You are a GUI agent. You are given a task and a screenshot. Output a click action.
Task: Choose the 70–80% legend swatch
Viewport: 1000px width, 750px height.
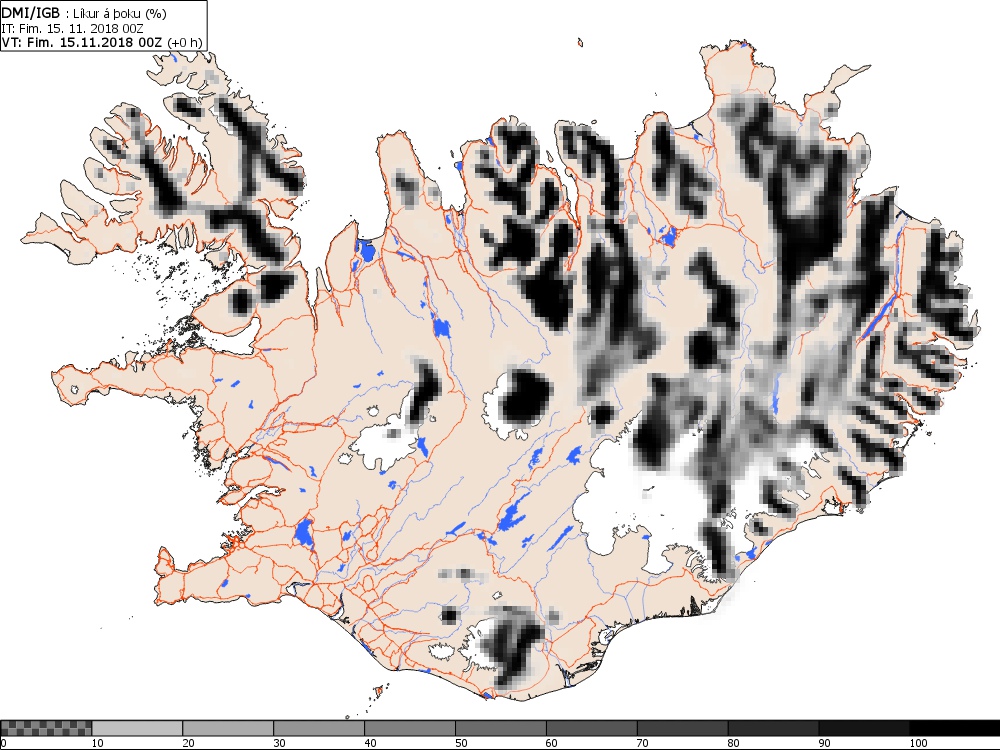tap(682, 728)
